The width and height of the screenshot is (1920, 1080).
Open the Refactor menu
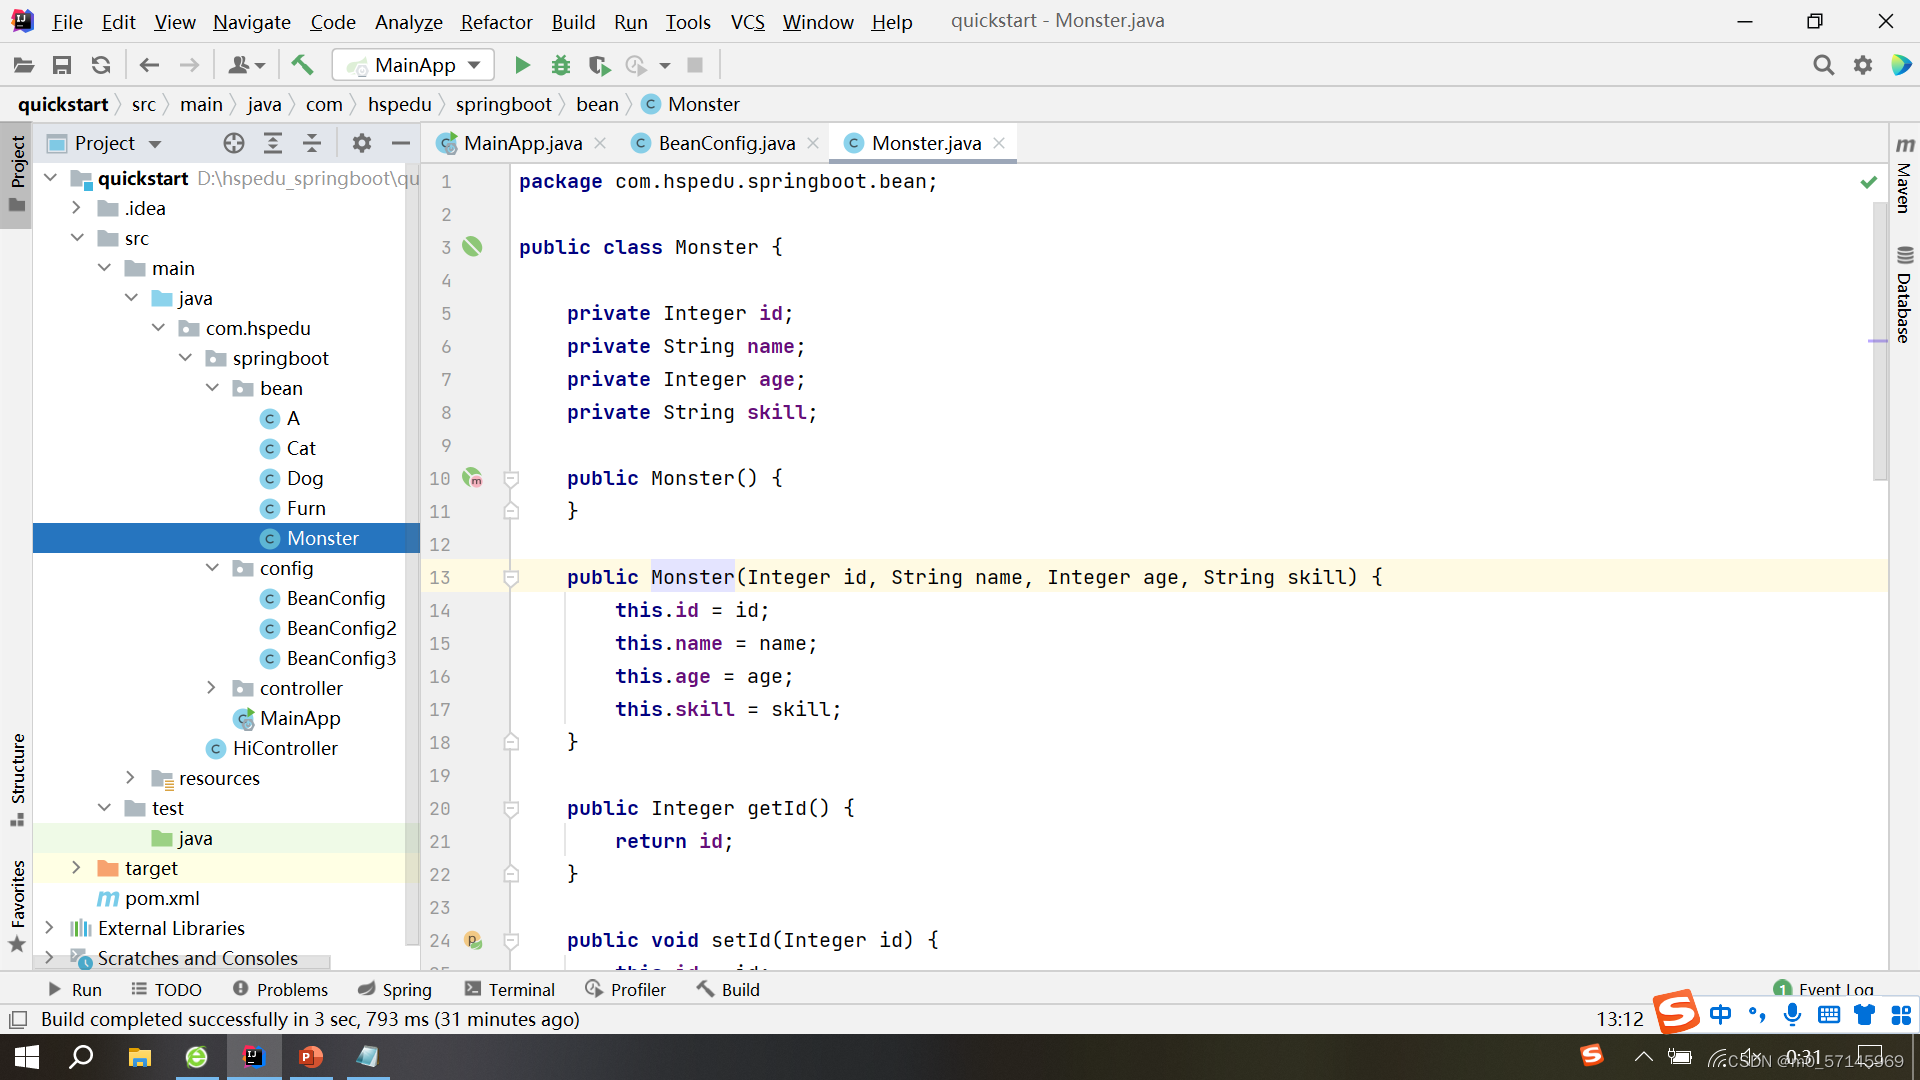496,21
